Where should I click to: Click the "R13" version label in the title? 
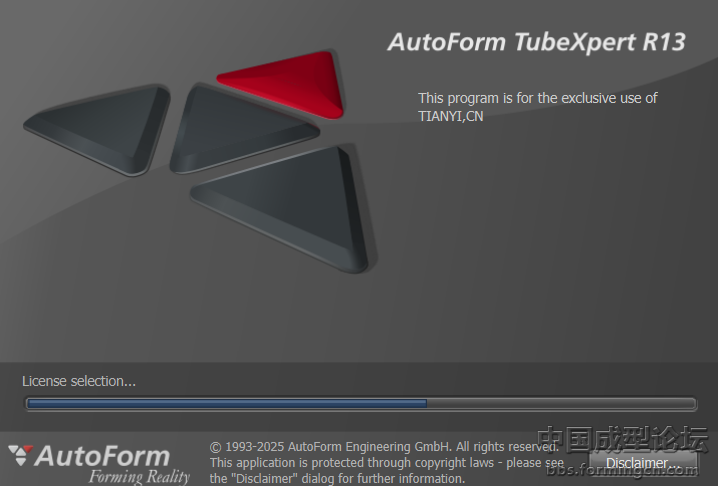[666, 42]
